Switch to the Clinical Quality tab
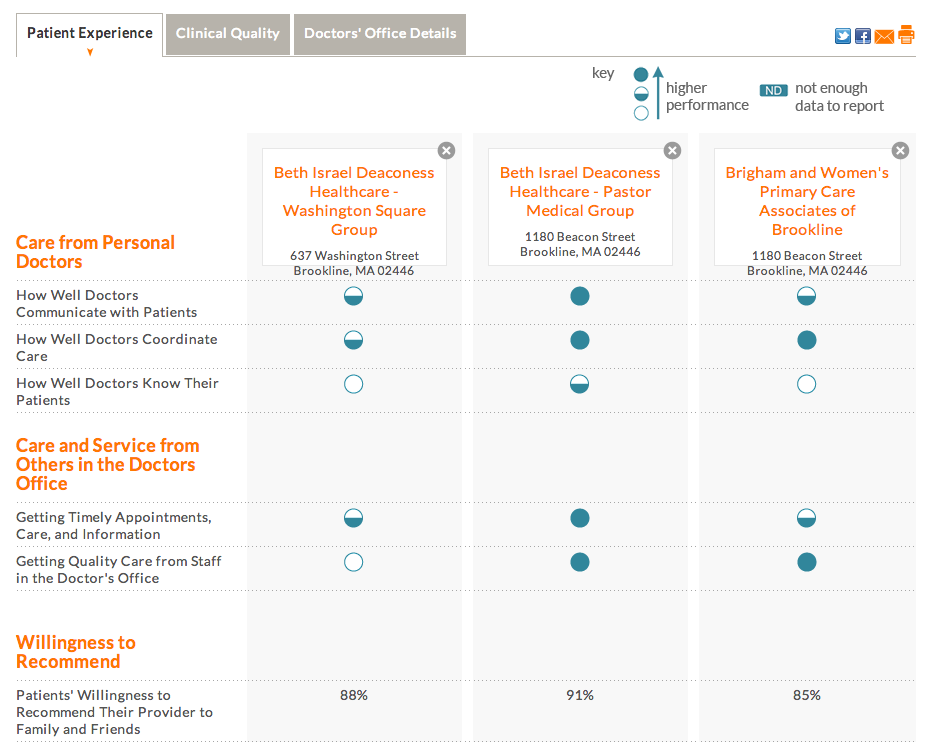936x755 pixels. [228, 34]
